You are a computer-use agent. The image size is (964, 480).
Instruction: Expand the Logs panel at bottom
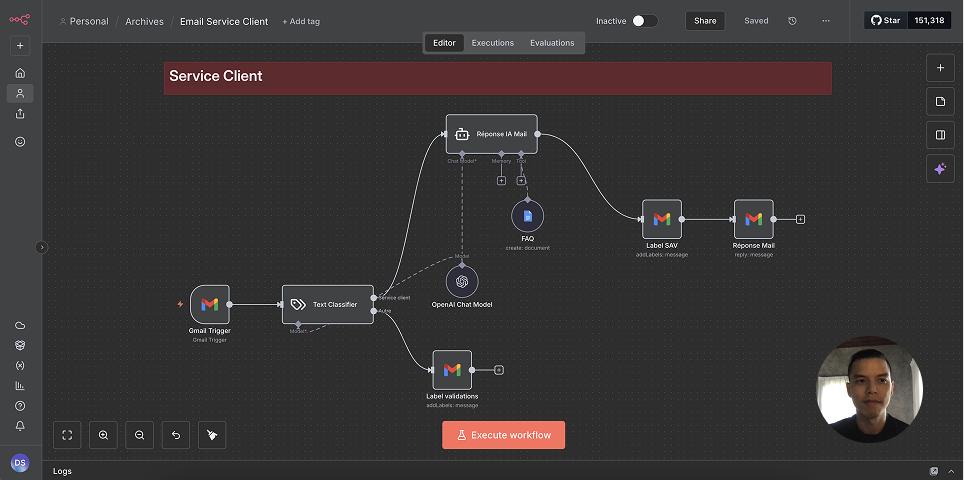click(x=62, y=471)
